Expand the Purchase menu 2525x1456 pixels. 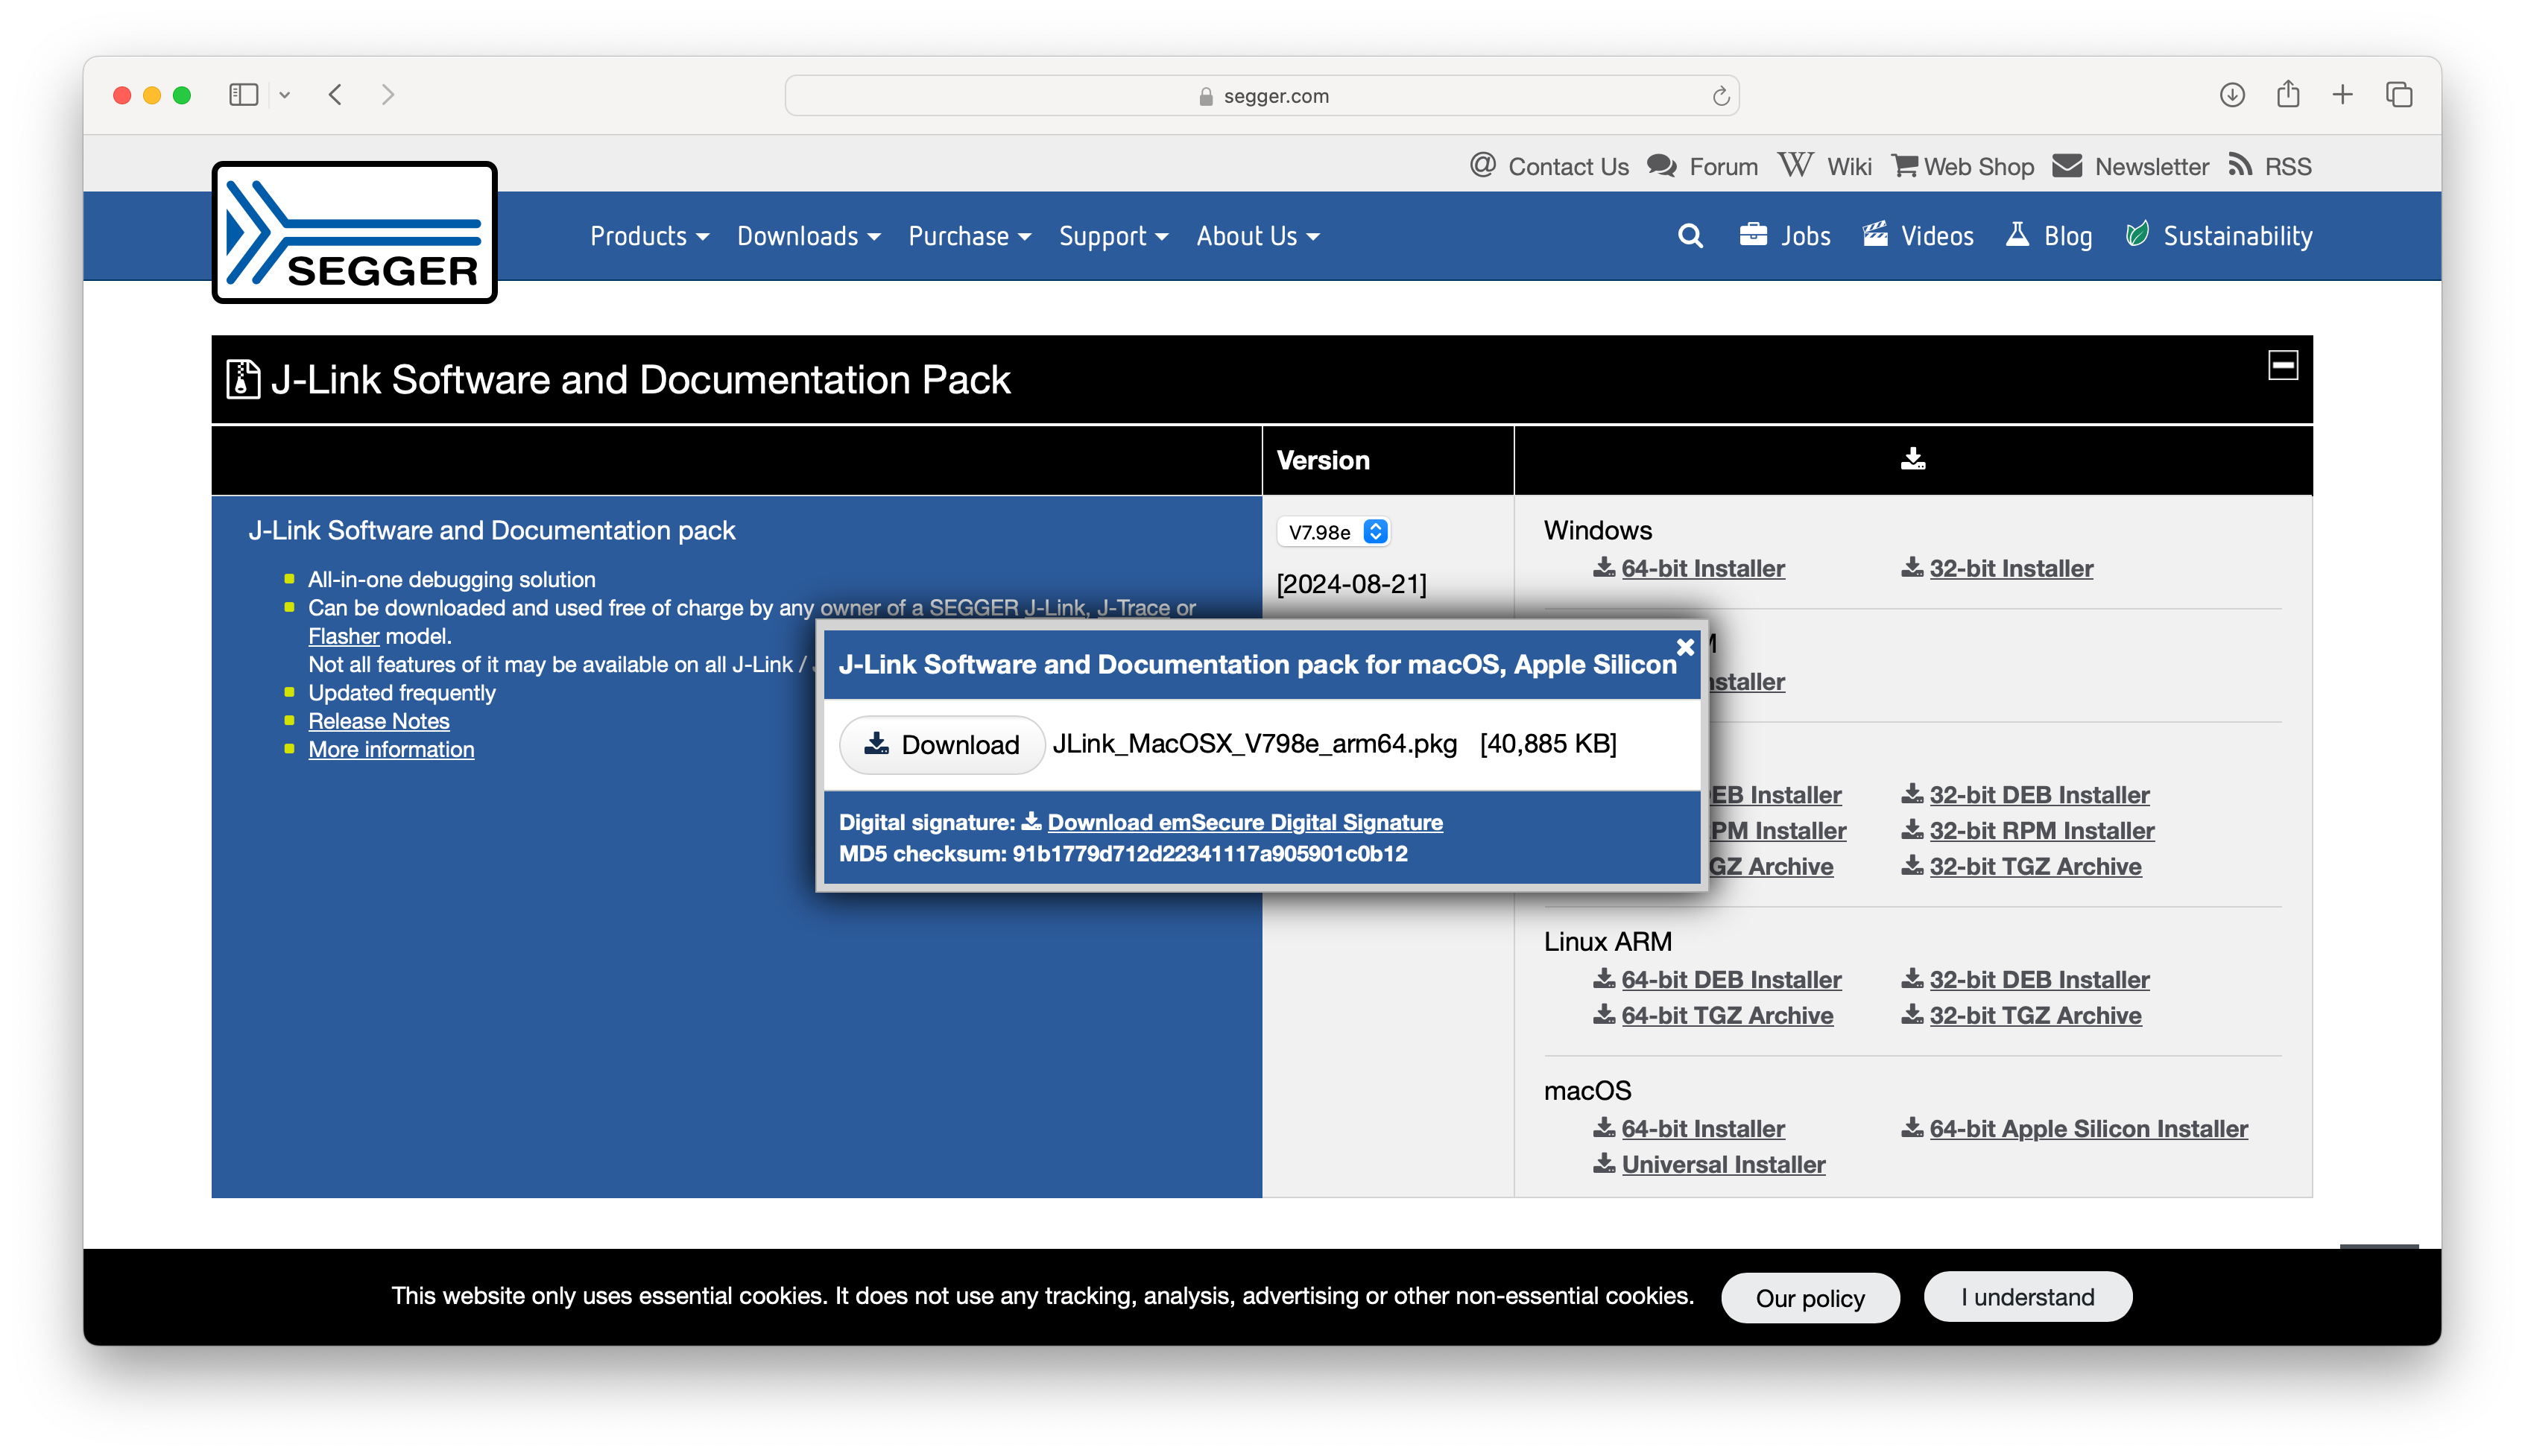(x=969, y=236)
